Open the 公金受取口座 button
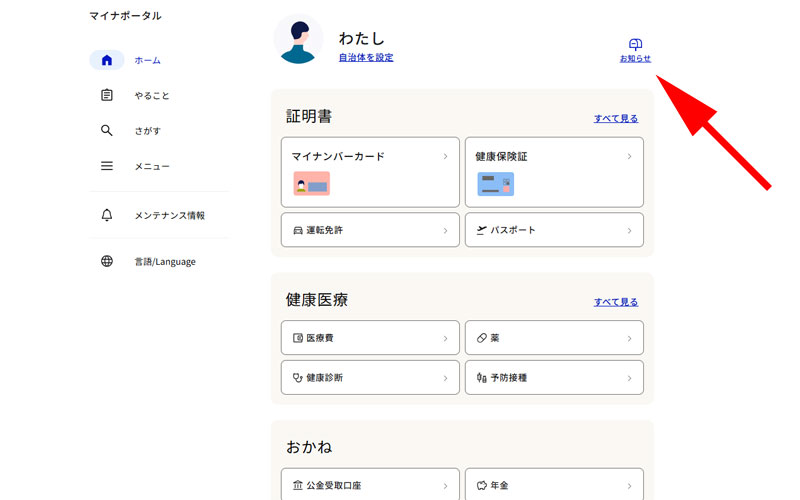The height and width of the screenshot is (500, 800). pyautogui.click(x=370, y=484)
